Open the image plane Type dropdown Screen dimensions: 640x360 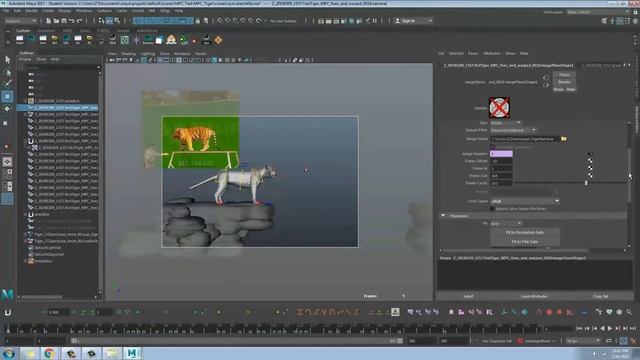click(x=506, y=123)
